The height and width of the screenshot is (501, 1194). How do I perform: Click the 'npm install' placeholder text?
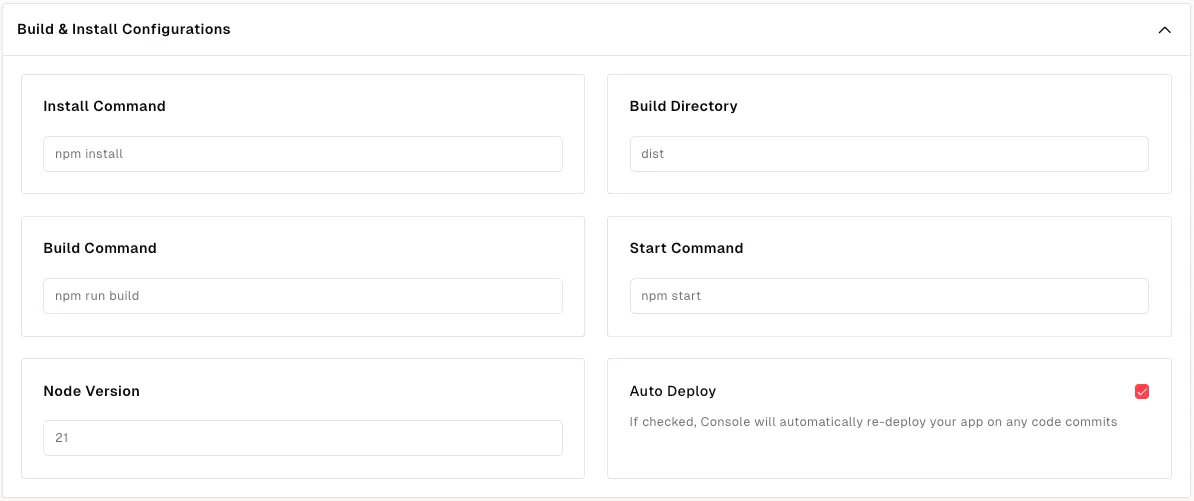click(x=89, y=154)
